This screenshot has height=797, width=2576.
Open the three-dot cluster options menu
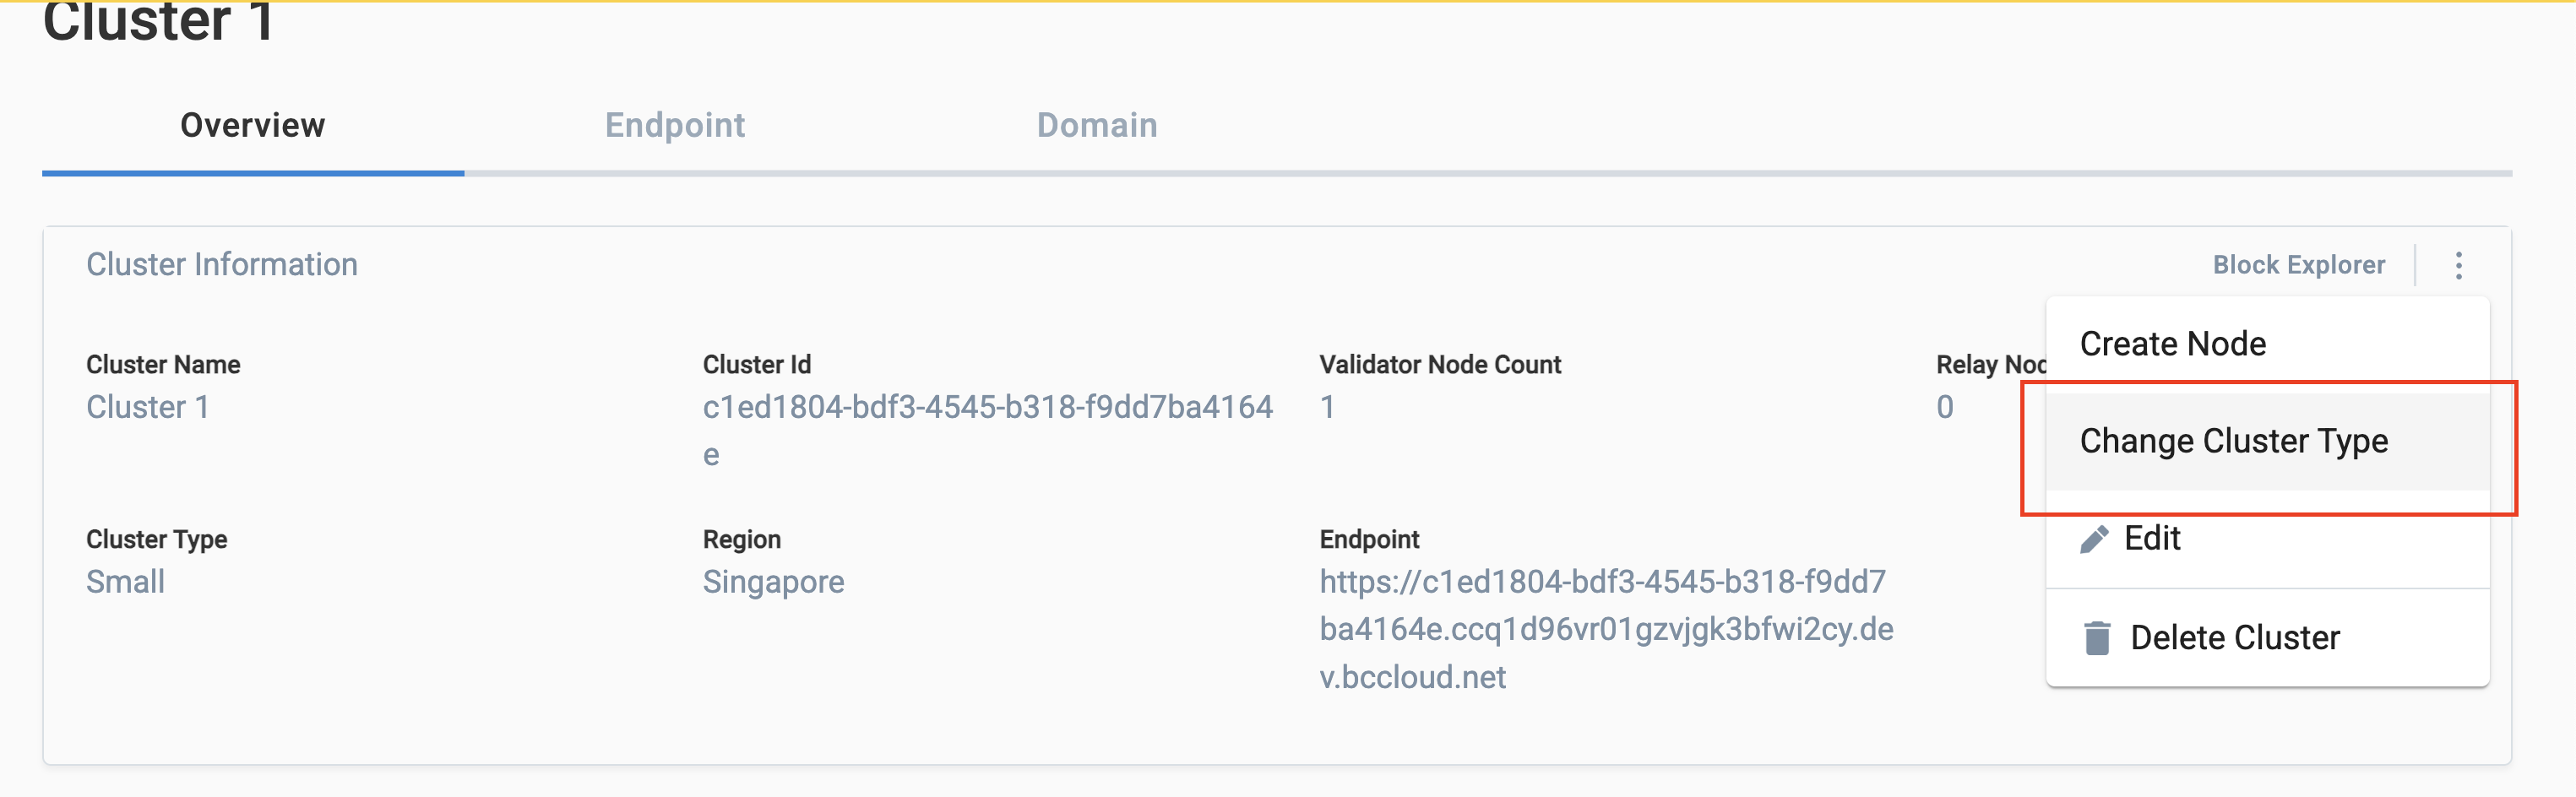tap(2458, 265)
